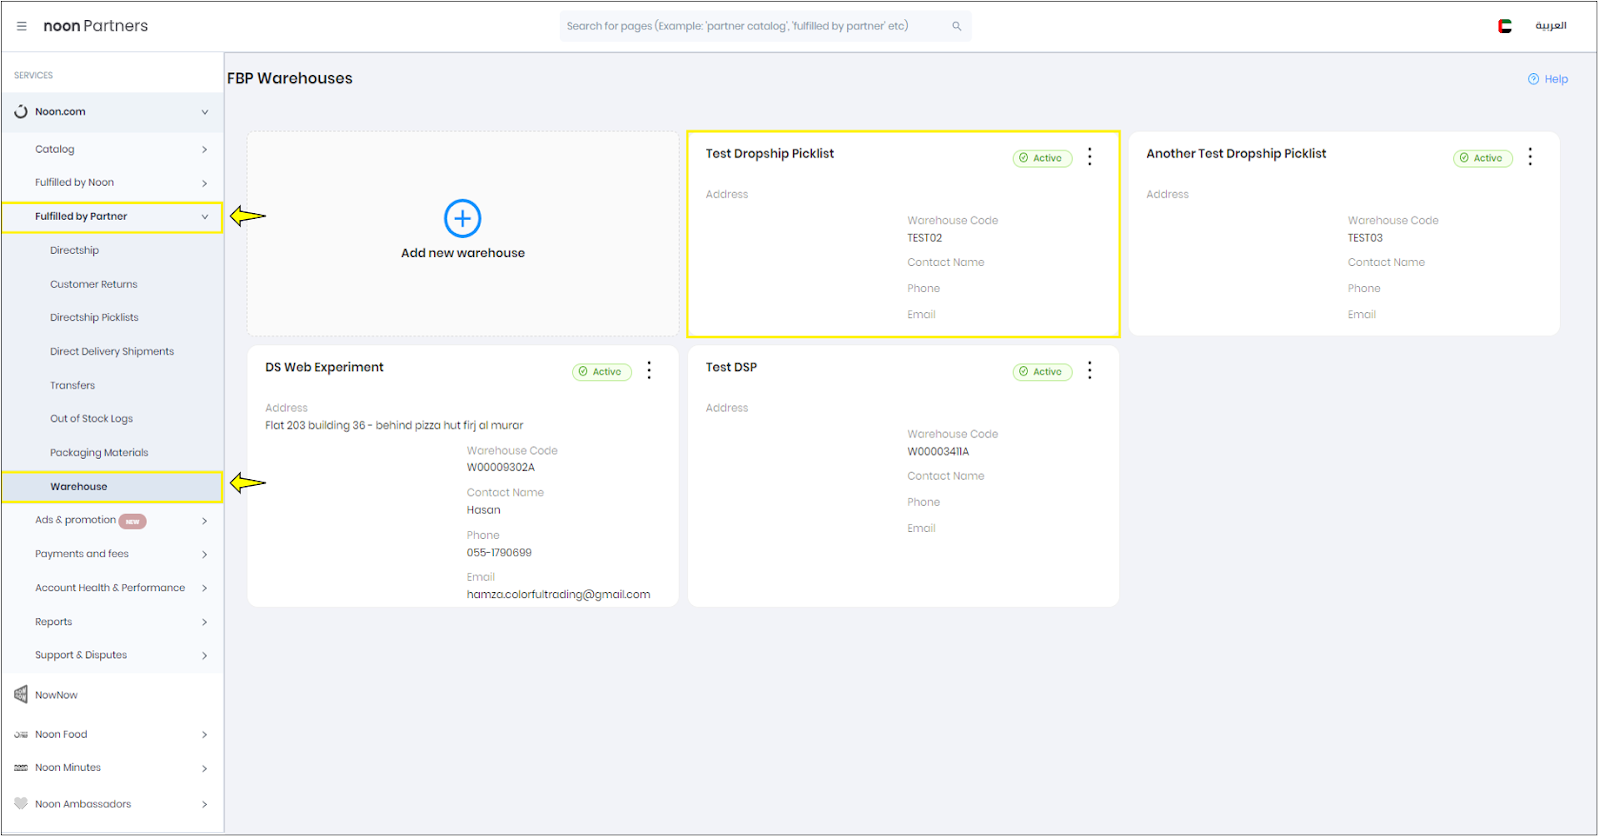Viewport: 1600px width, 838px height.
Task: Expand the Noon Food chevron
Action: [205, 735]
